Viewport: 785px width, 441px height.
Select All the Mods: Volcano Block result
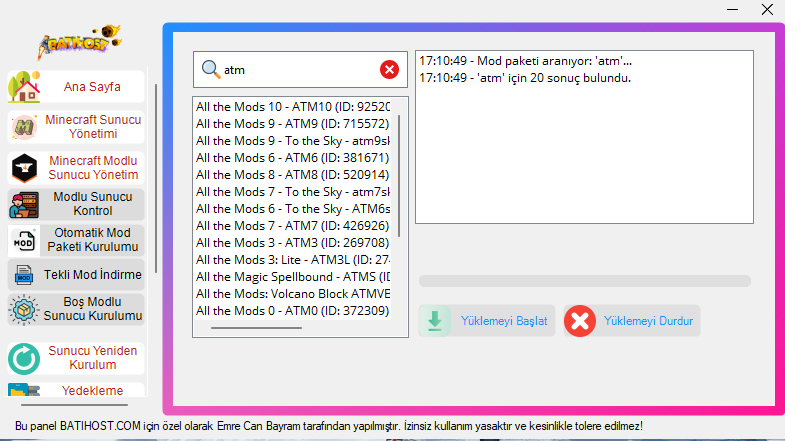pos(293,294)
